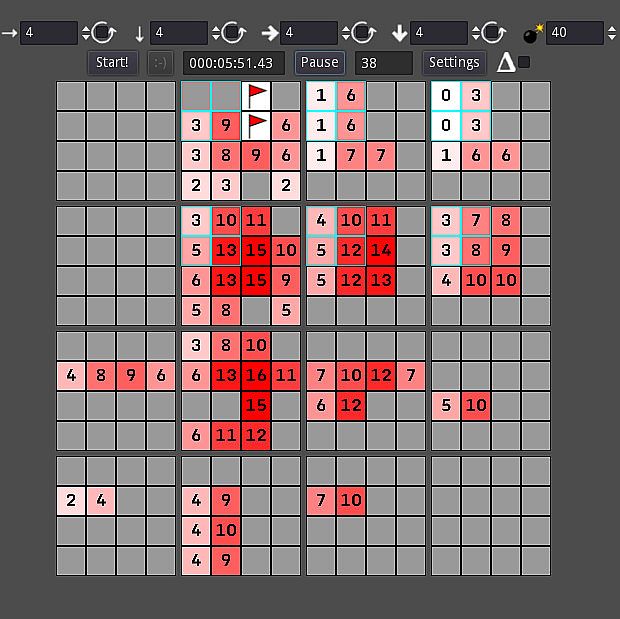Click the lower 0 cell

coord(446,126)
